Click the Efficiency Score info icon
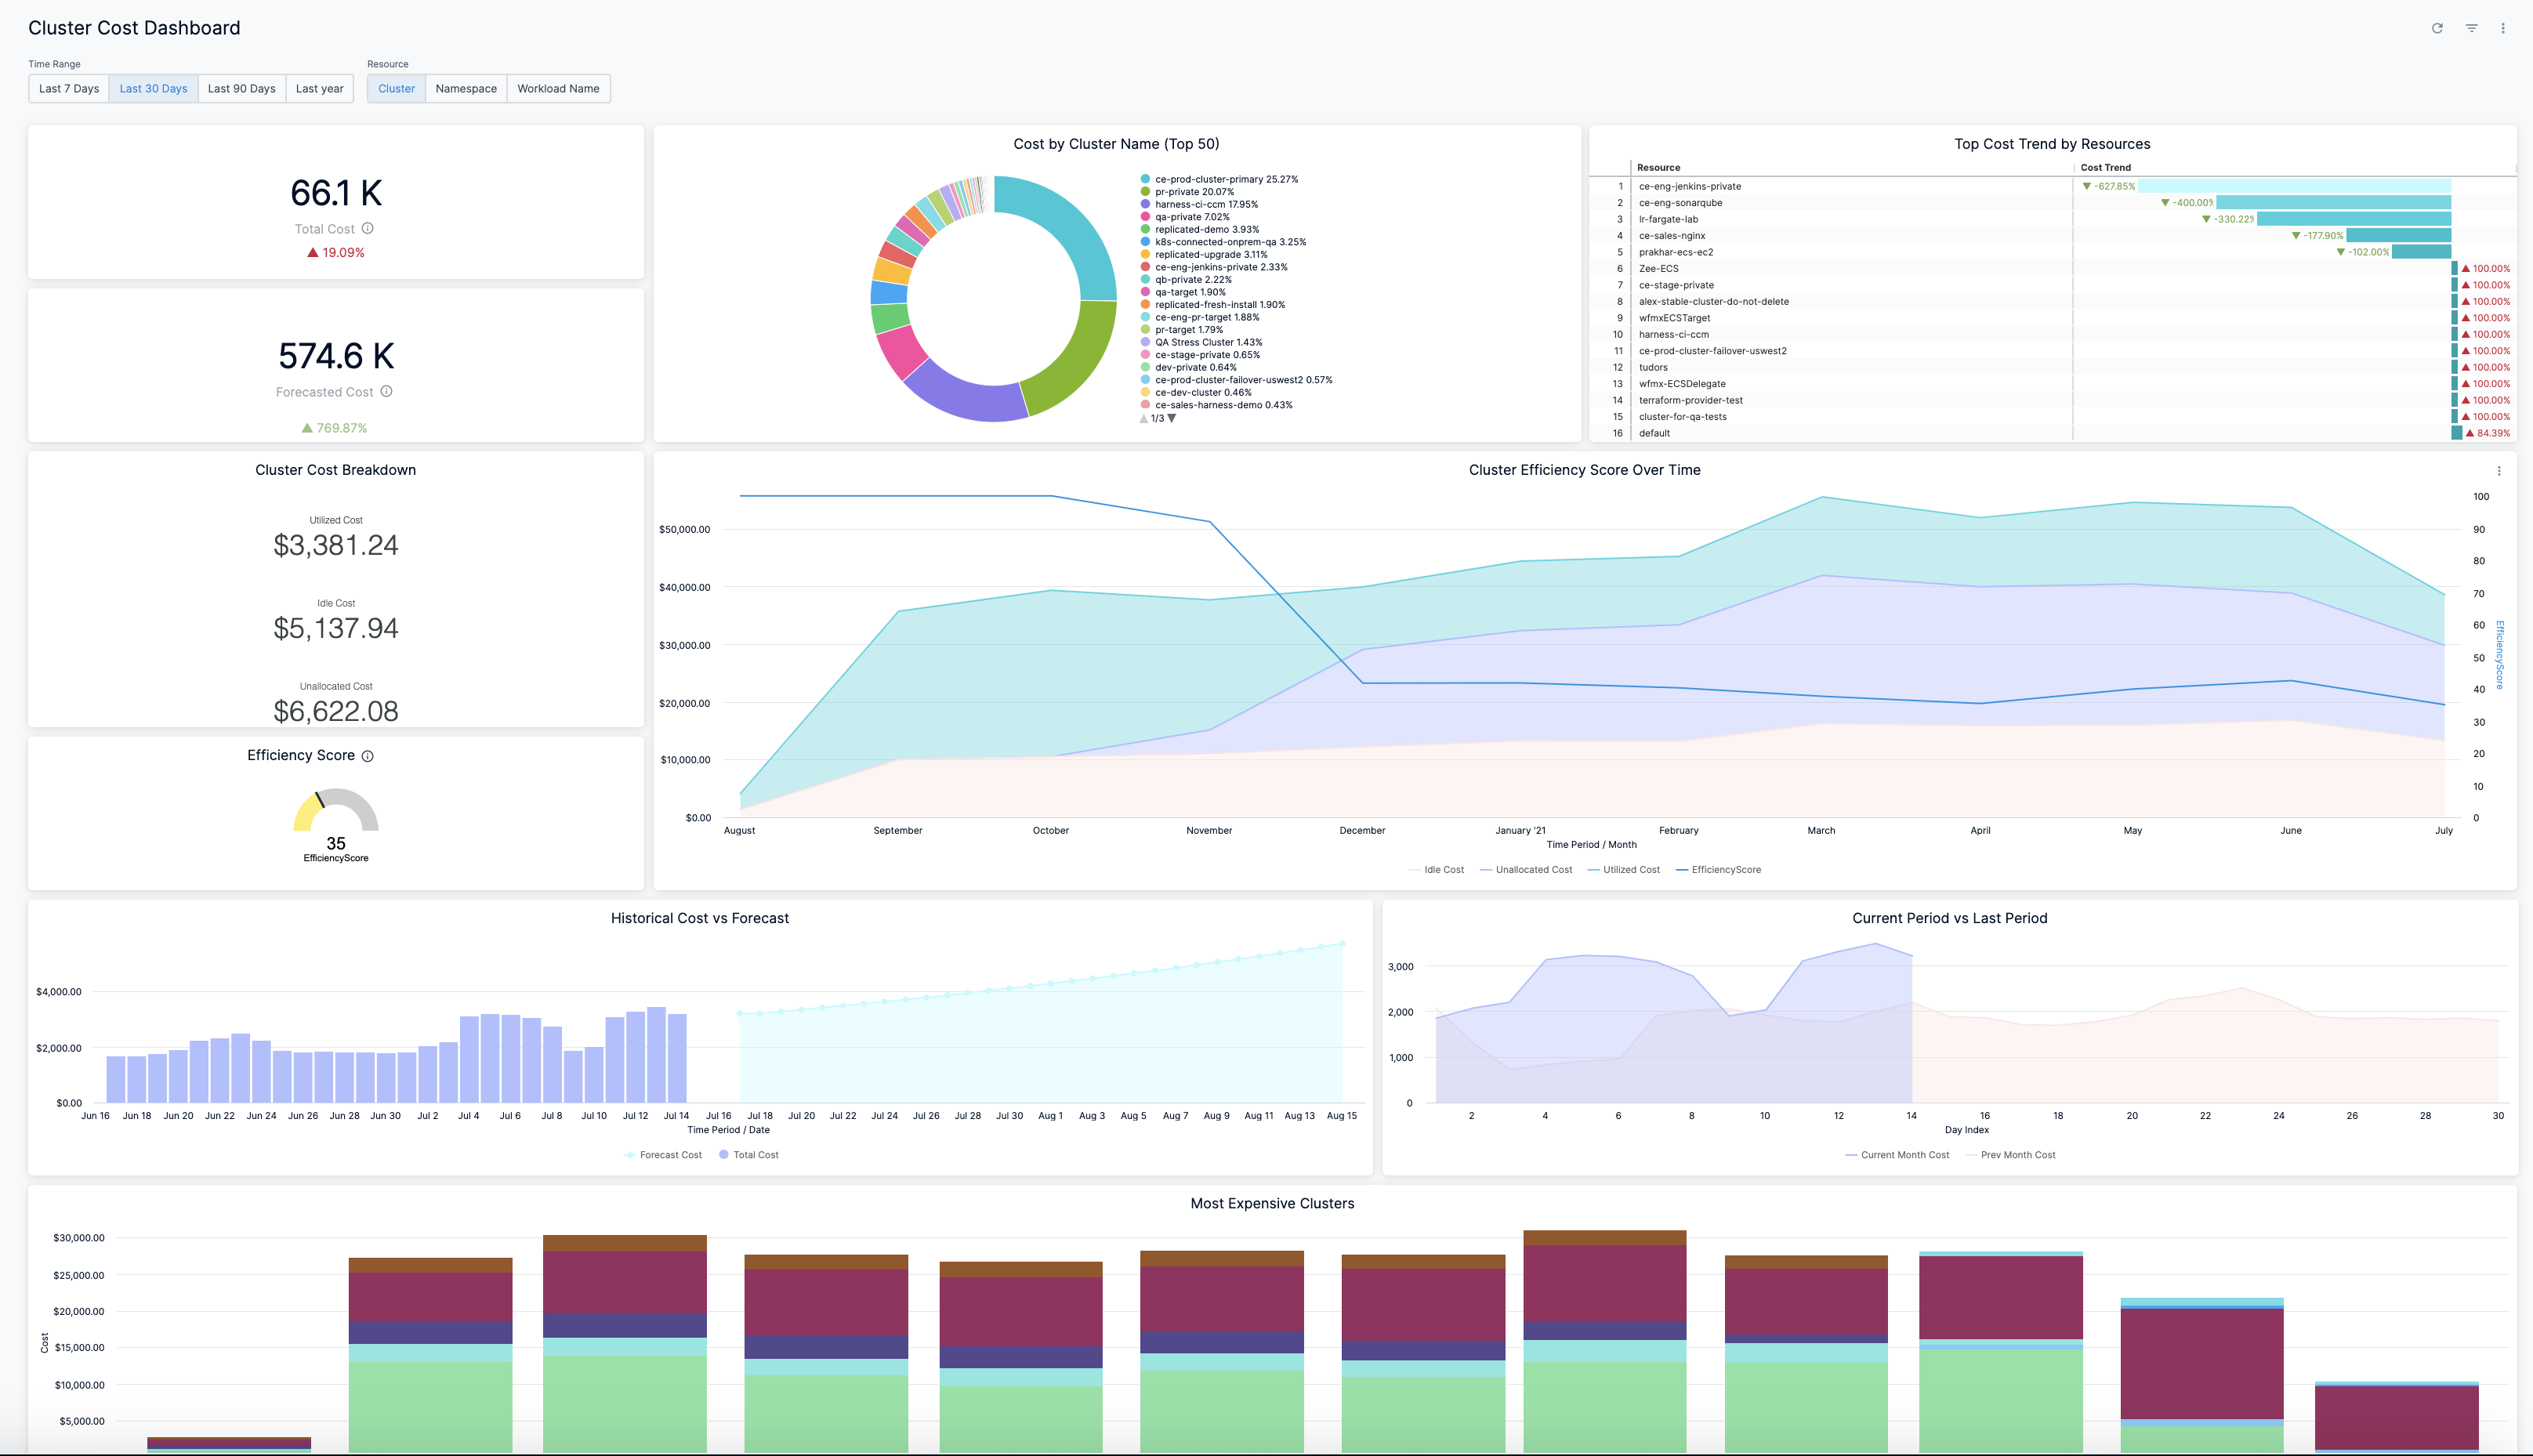 [x=367, y=756]
